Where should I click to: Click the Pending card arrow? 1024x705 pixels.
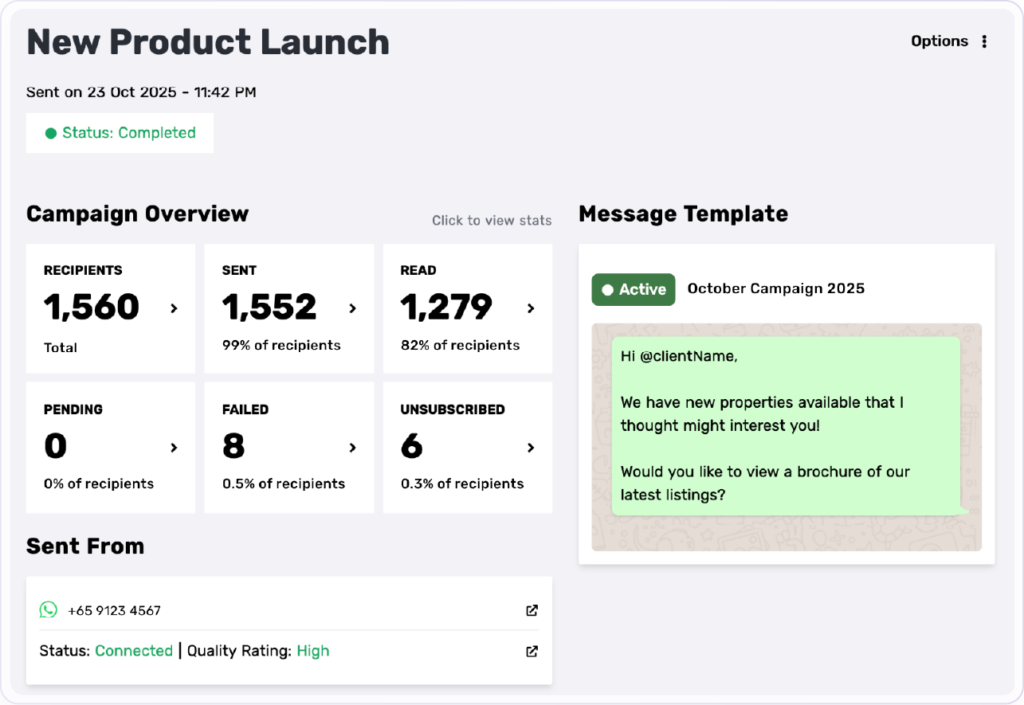click(174, 447)
